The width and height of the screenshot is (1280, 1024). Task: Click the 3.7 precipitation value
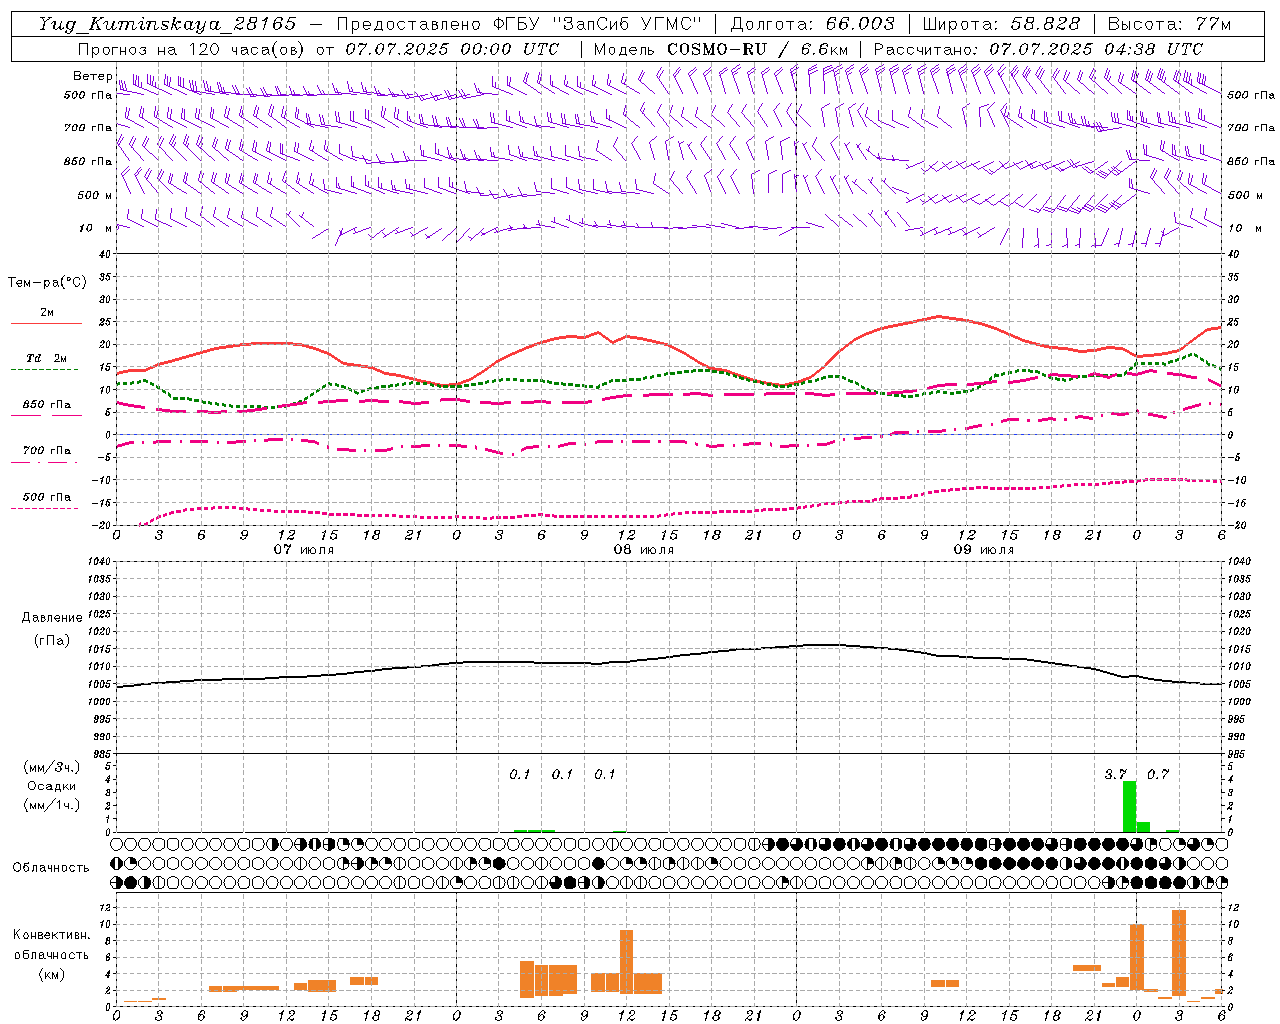1115,774
